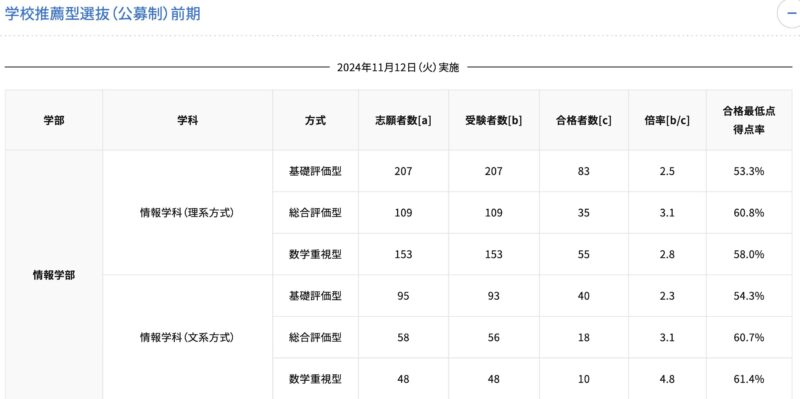The height and width of the screenshot is (399, 800).
Task: Select minimum score rate 58.0%
Action: point(748,254)
